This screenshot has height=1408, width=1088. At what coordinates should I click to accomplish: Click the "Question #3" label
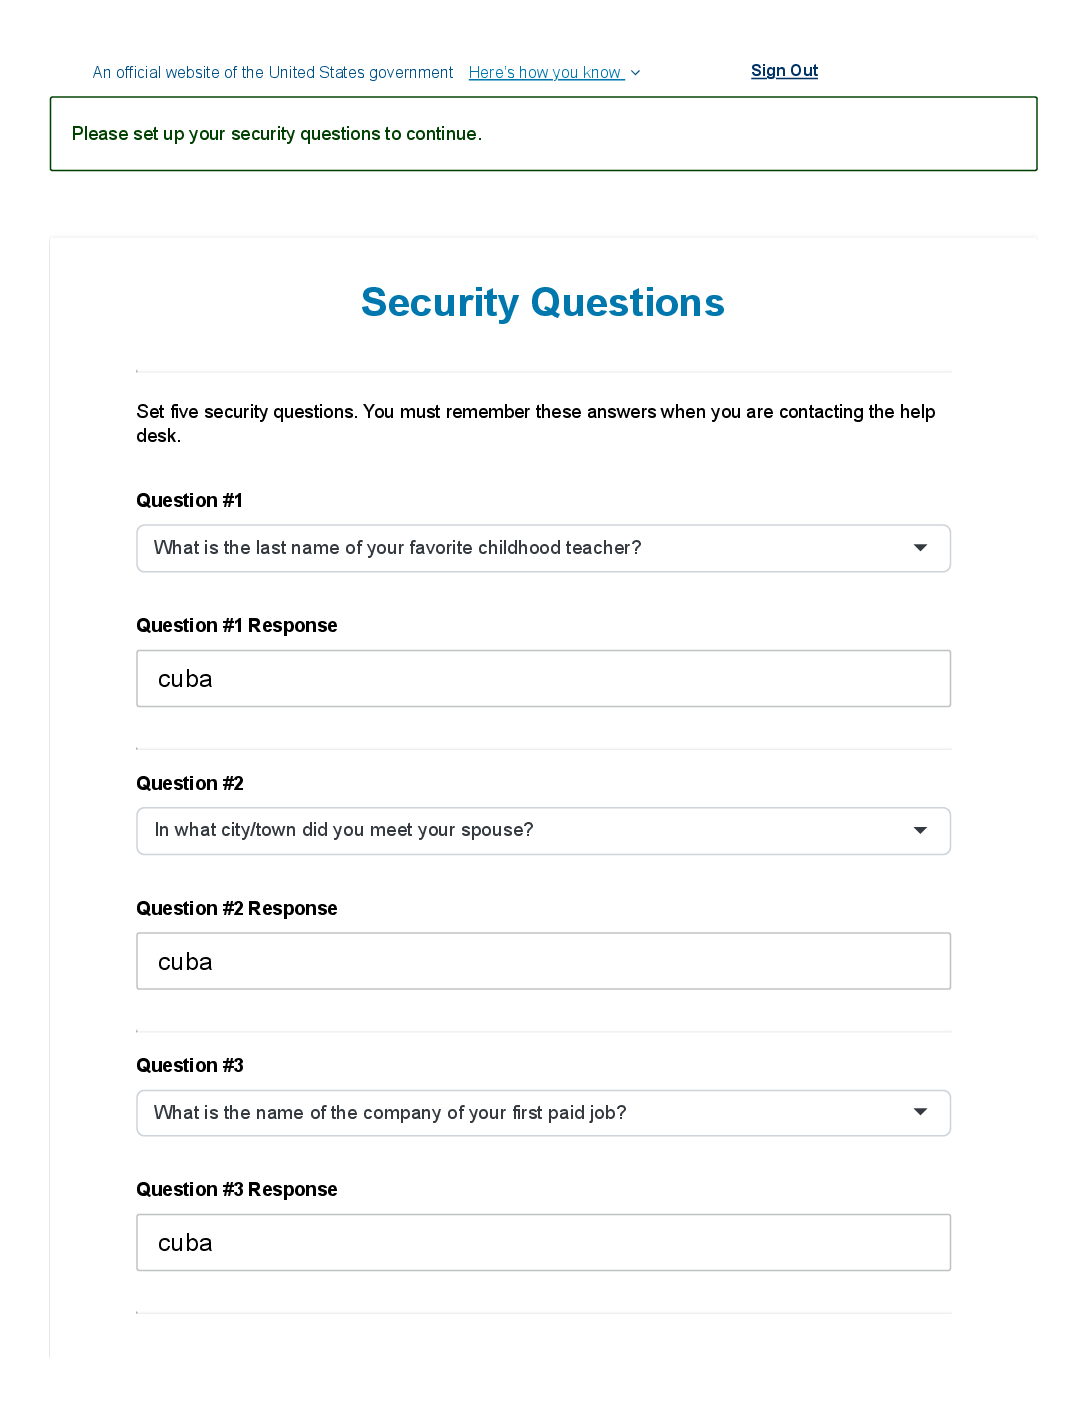click(190, 1066)
